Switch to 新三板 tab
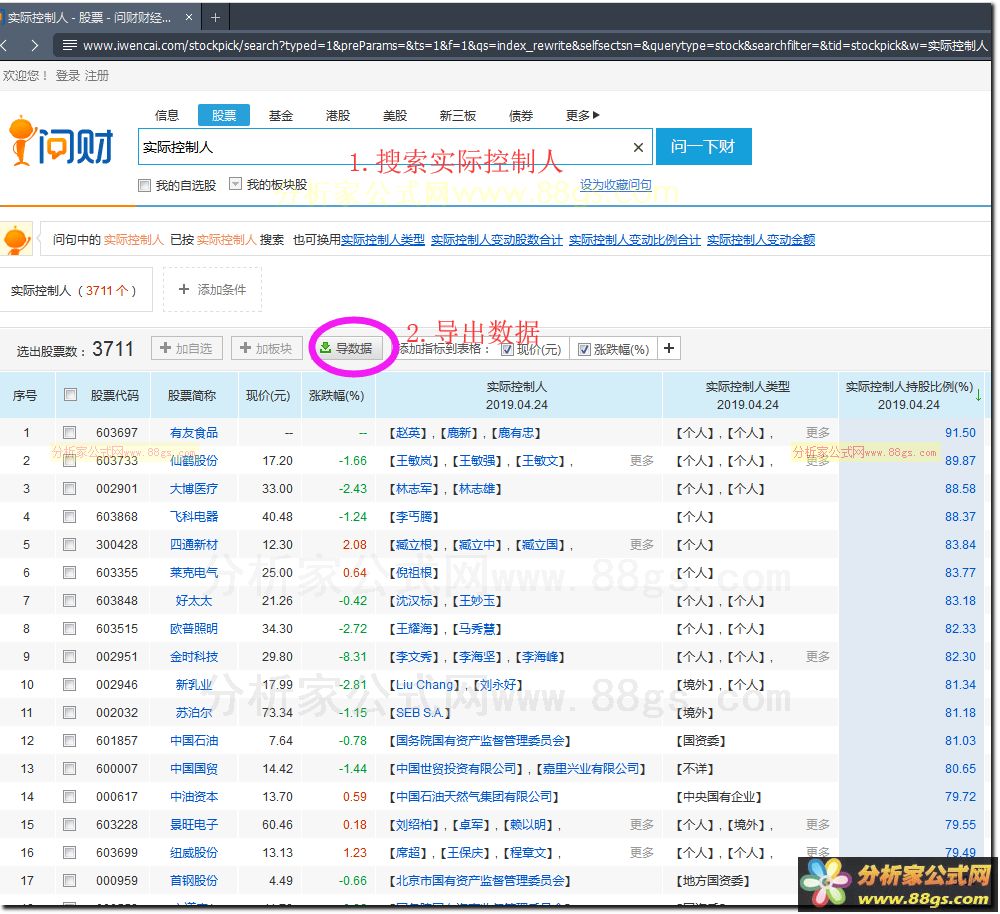Viewport: 1000px width, 914px height. (x=458, y=115)
